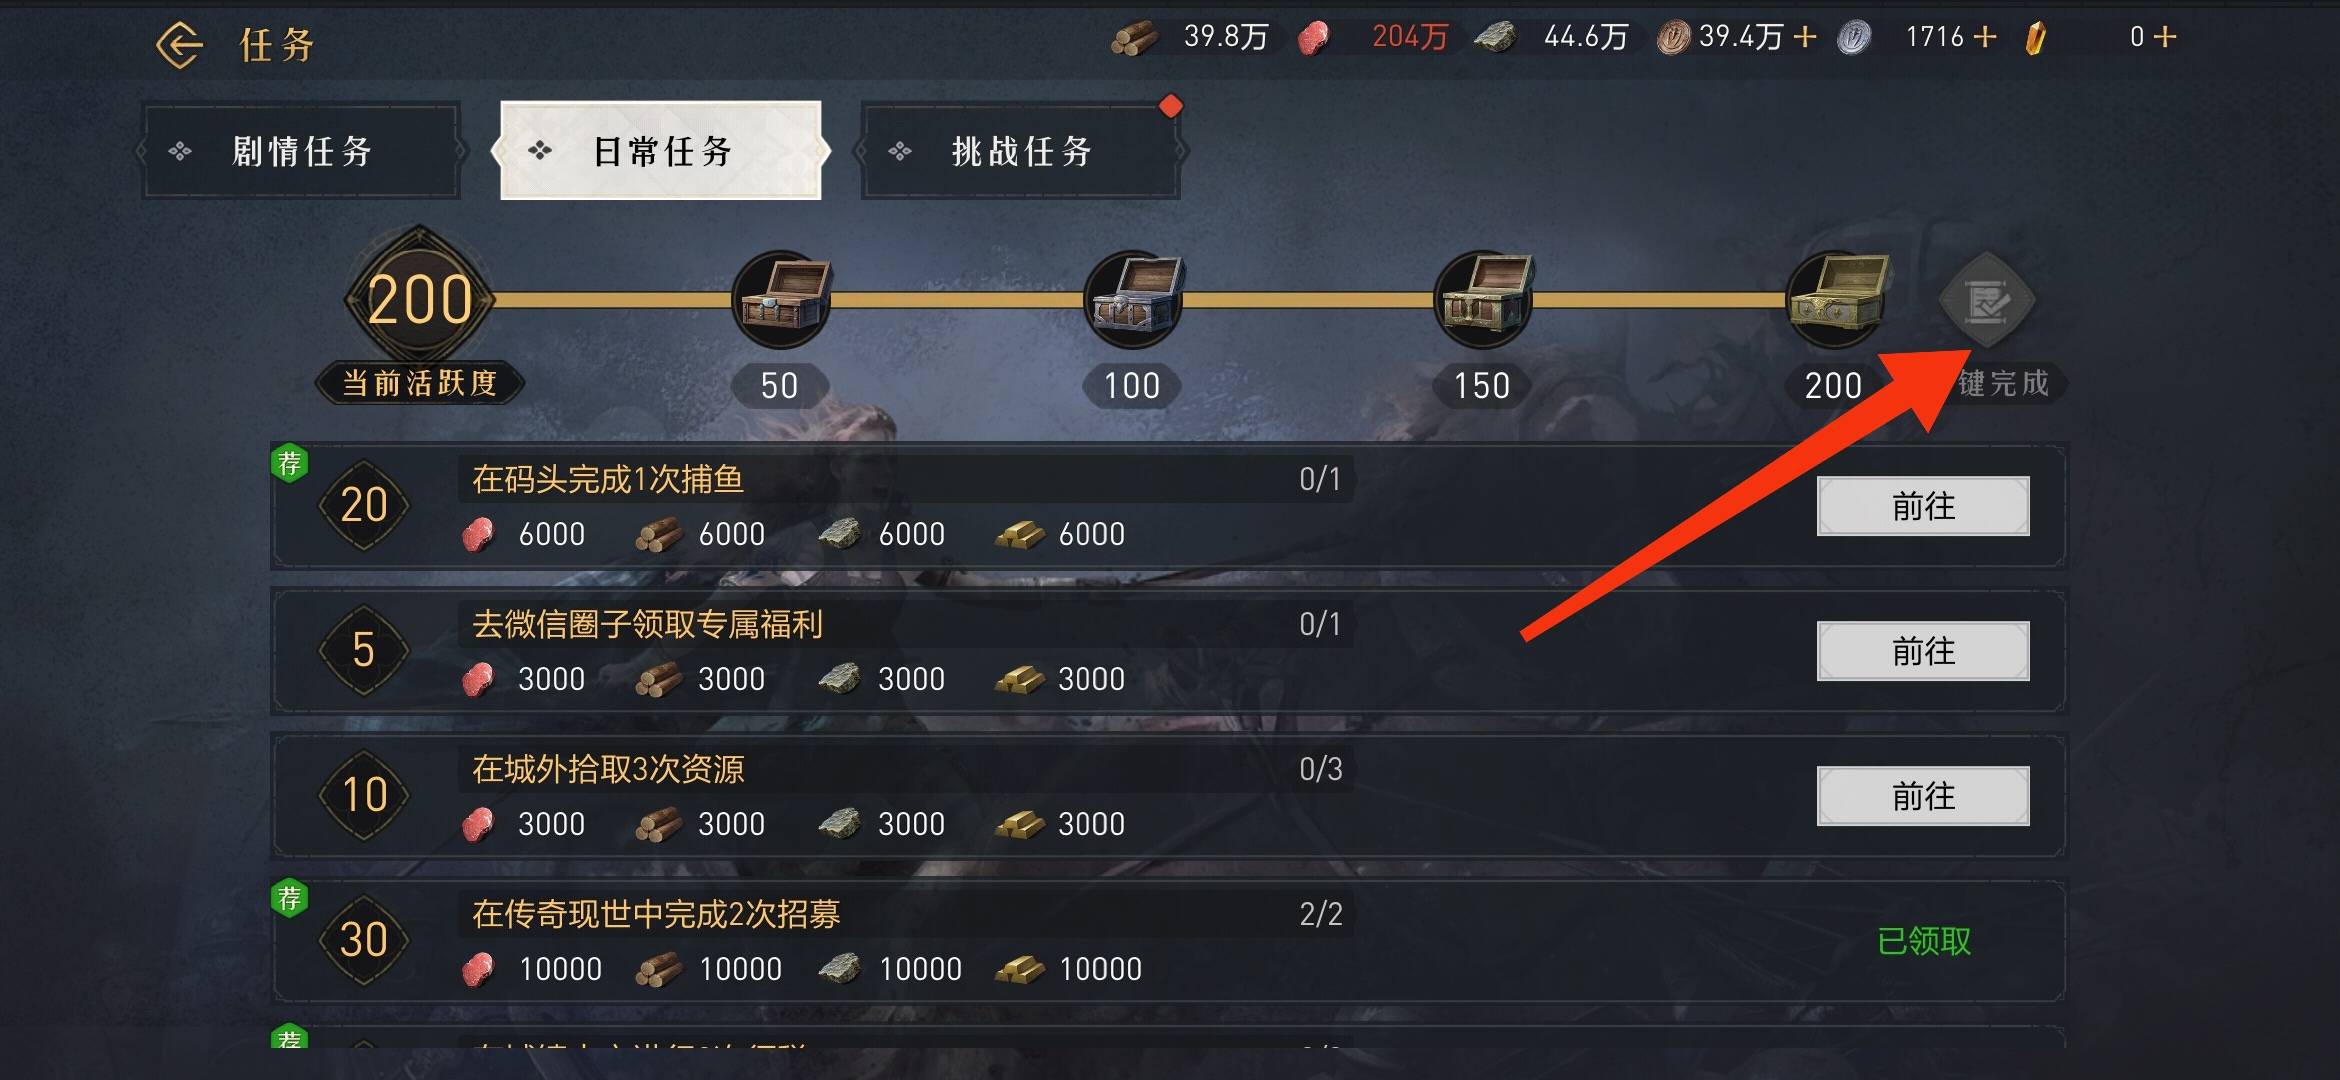Viewport: 2340px width, 1080px height.
Task: Add more silver currency with plus sign
Action: tap(1985, 37)
